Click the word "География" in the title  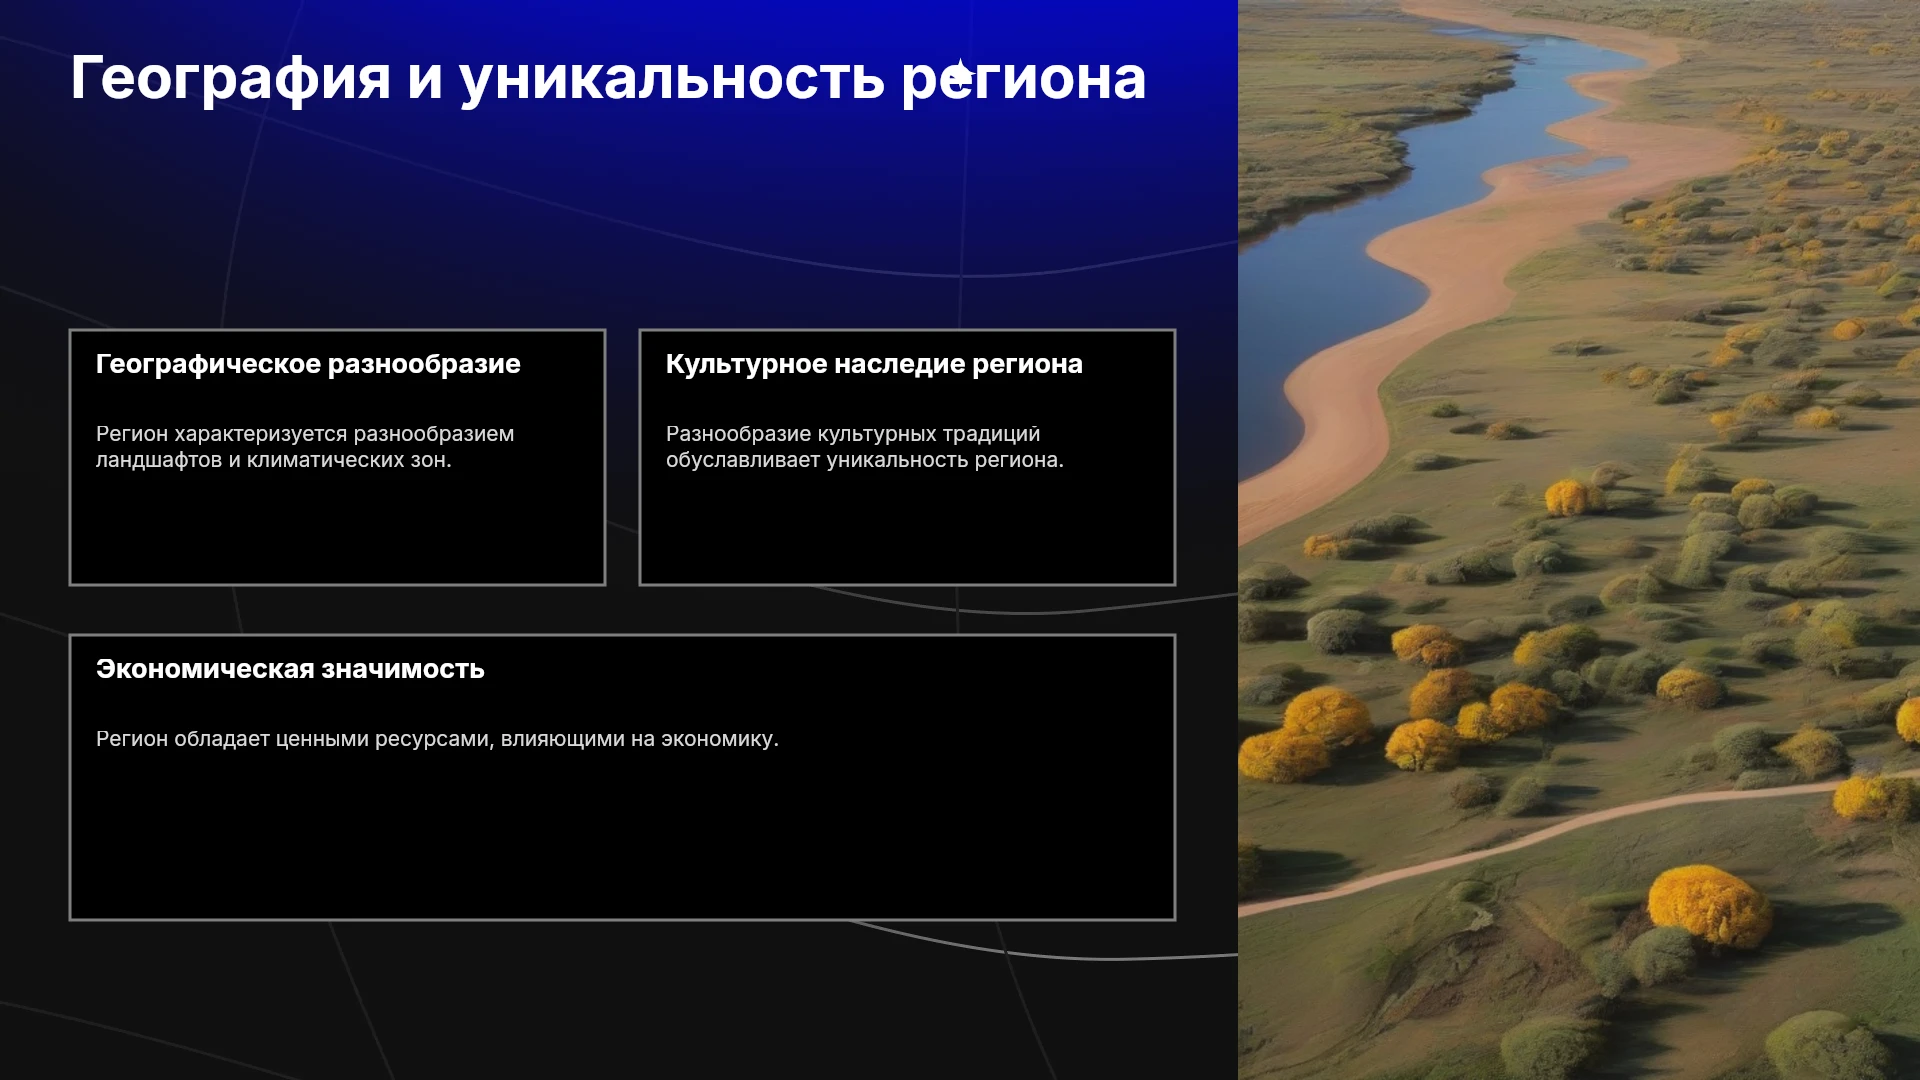[x=231, y=78]
